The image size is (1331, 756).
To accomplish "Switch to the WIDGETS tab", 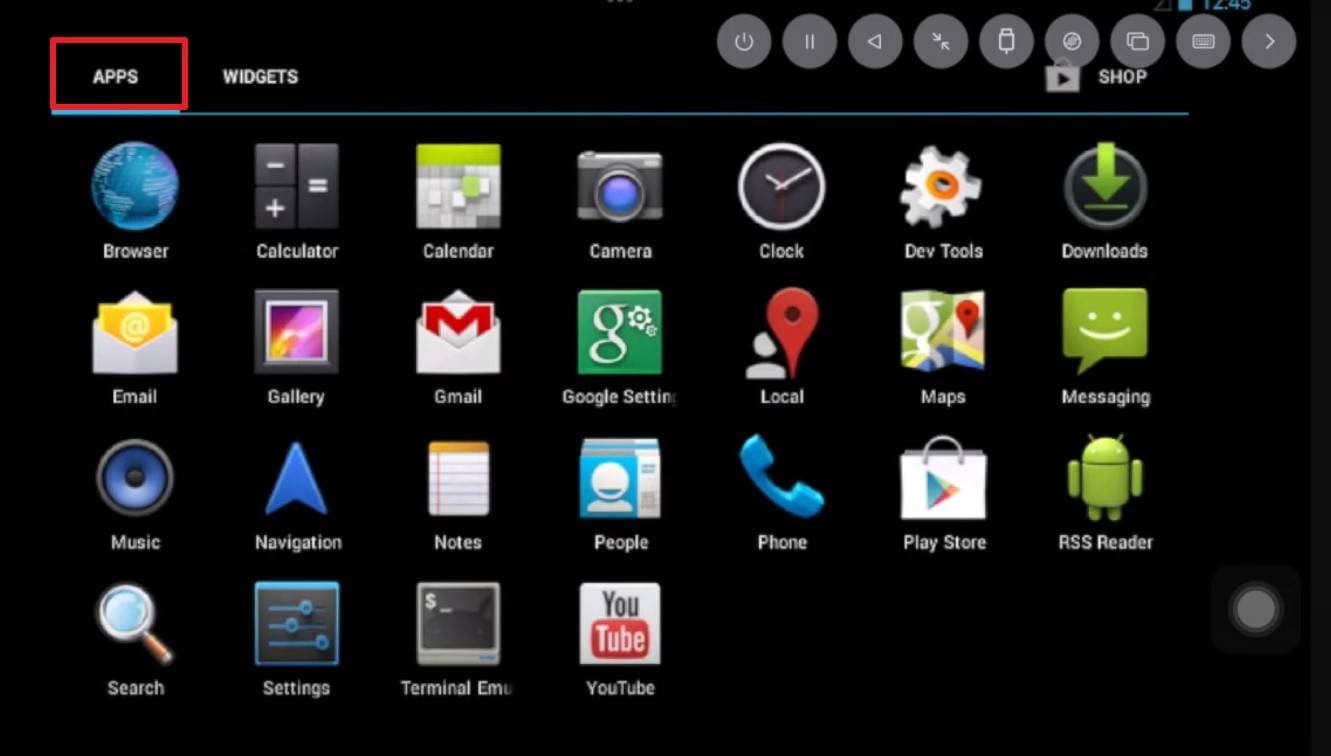I will click(x=260, y=77).
